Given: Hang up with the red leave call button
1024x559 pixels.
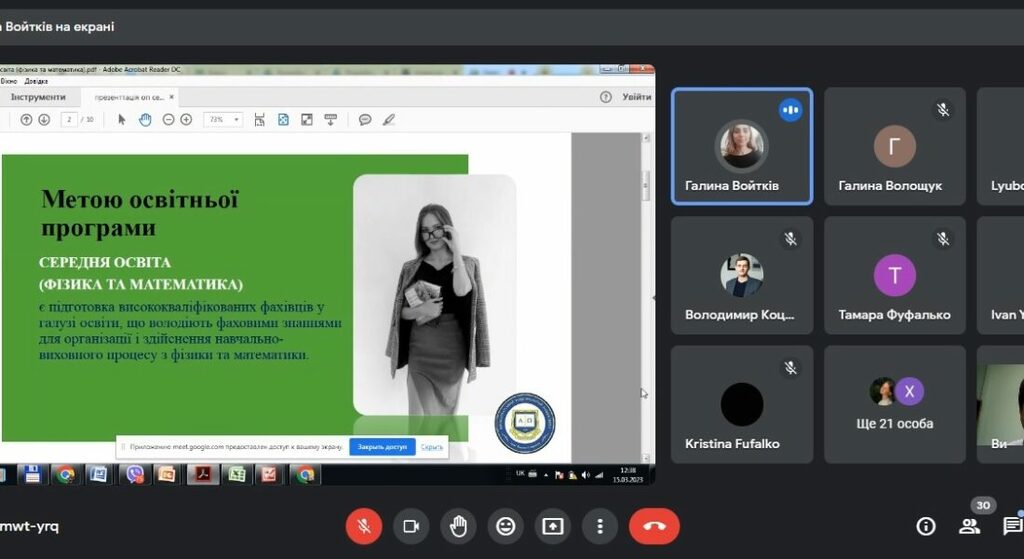Looking at the screenshot, I should [654, 526].
